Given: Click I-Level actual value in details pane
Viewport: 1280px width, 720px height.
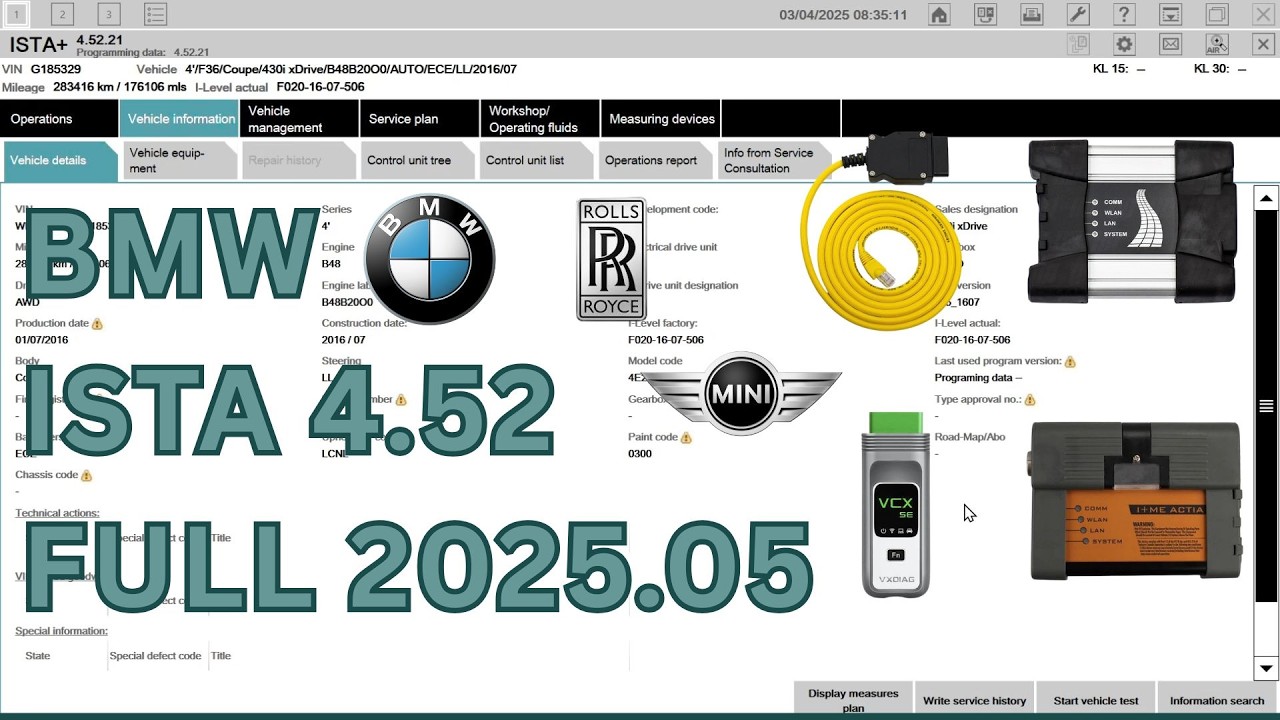Looking at the screenshot, I should pyautogui.click(x=972, y=340).
